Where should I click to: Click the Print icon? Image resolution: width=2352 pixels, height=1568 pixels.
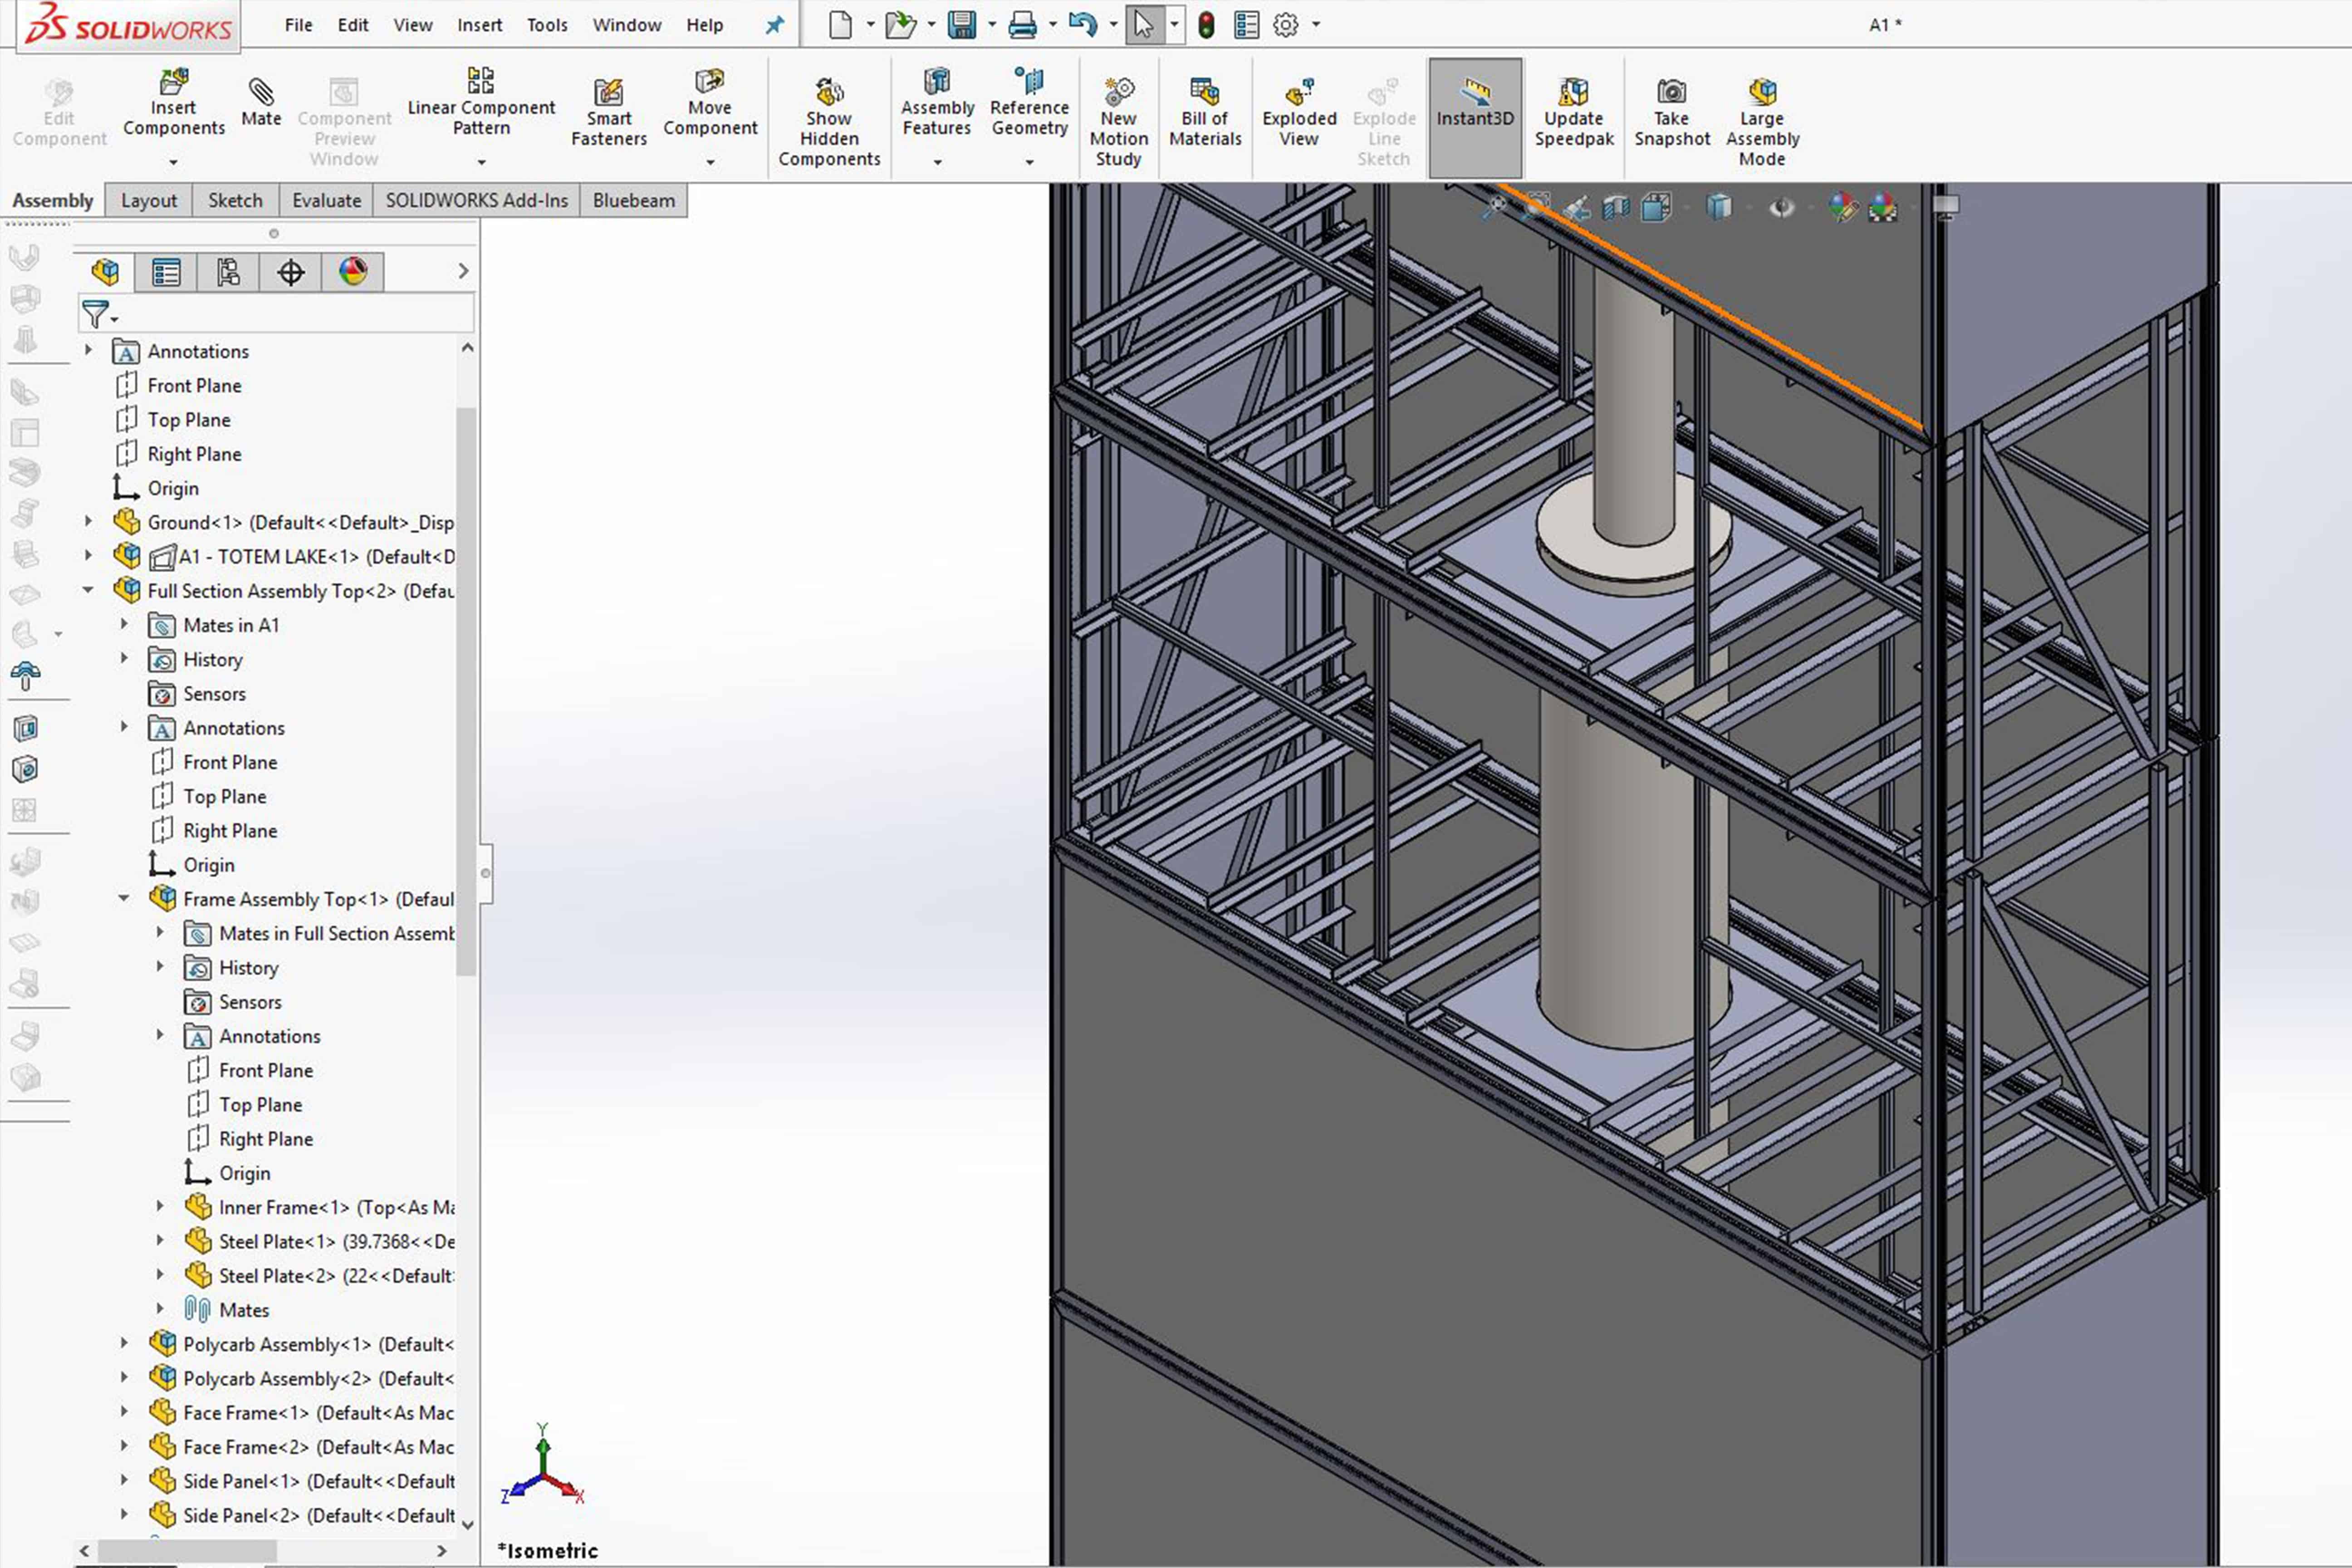(x=1022, y=25)
